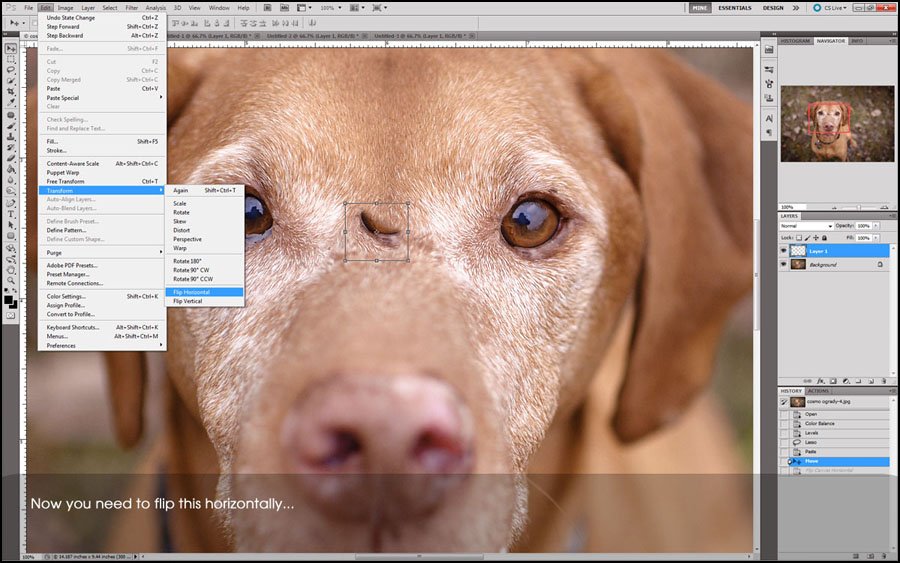900x563 pixels.
Task: Click Content-Aware Scale menu entry
Action: (x=102, y=164)
